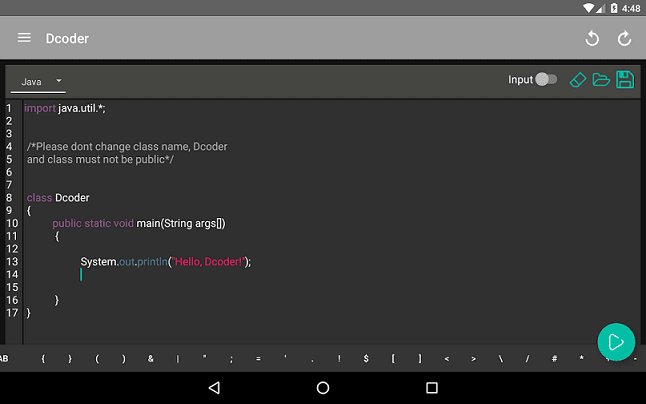Save code with the floppy disk icon
The width and height of the screenshot is (646, 404).
pos(625,80)
